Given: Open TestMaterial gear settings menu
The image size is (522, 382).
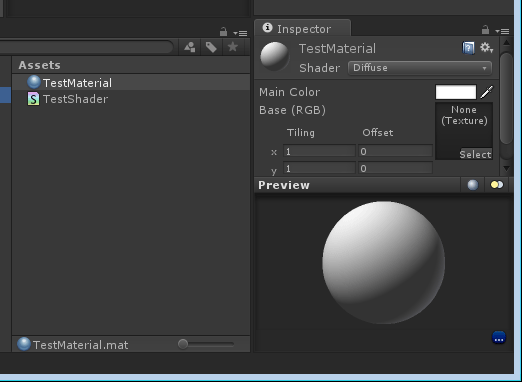Looking at the screenshot, I should [x=486, y=48].
